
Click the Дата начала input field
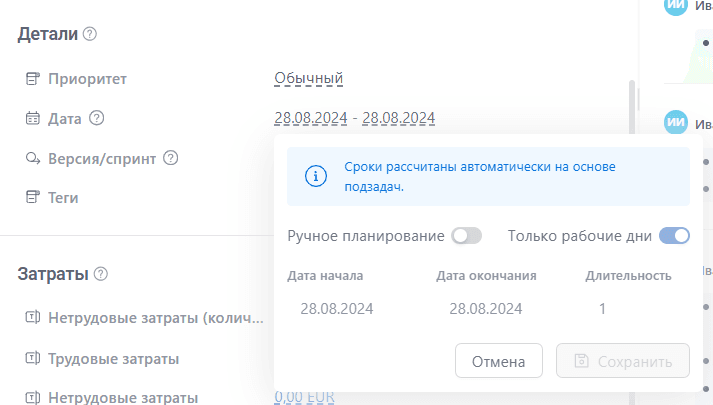[x=337, y=309]
